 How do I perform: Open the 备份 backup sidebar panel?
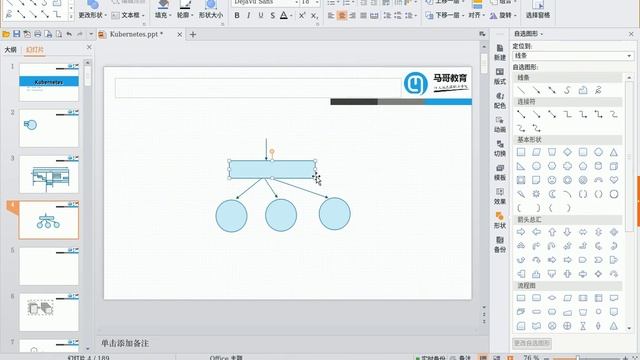click(500, 244)
